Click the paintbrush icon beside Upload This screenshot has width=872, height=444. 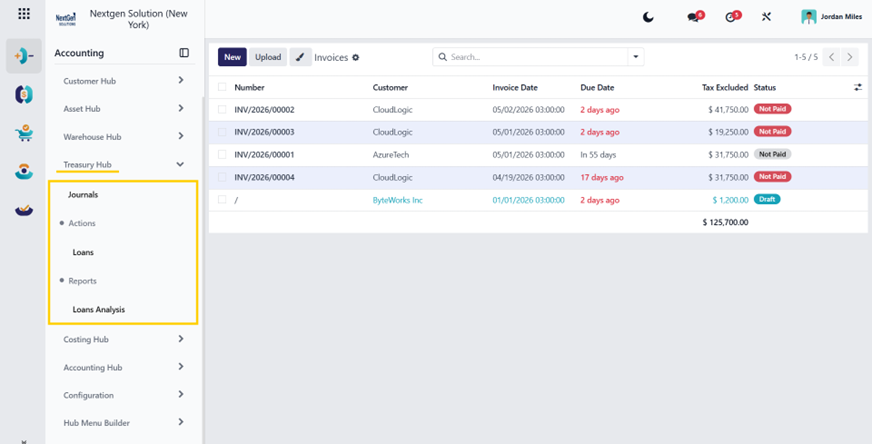[x=300, y=57]
